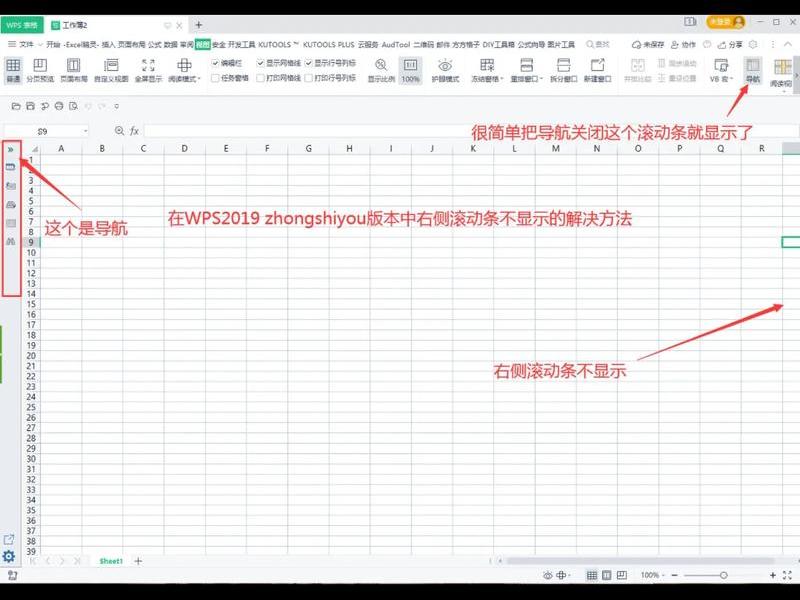Open the 图片工具 picture tools tab
The width and height of the screenshot is (800, 600).
click(561, 44)
